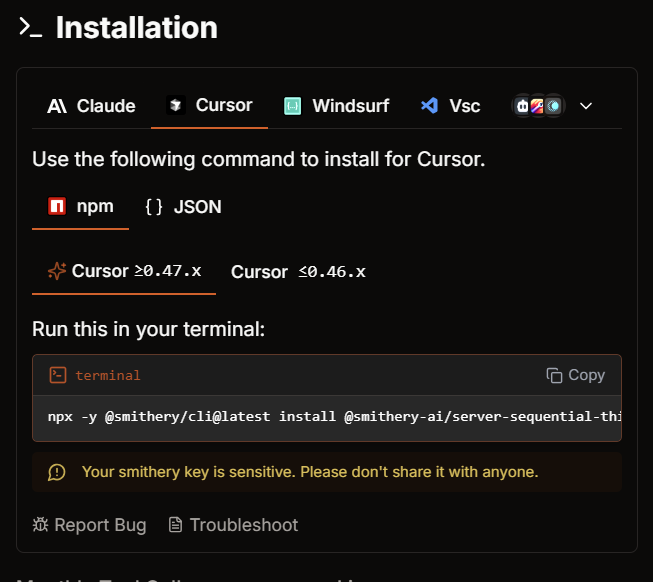Click the Anthropic logo icon beside Claude
The height and width of the screenshot is (582, 653).
click(x=57, y=106)
